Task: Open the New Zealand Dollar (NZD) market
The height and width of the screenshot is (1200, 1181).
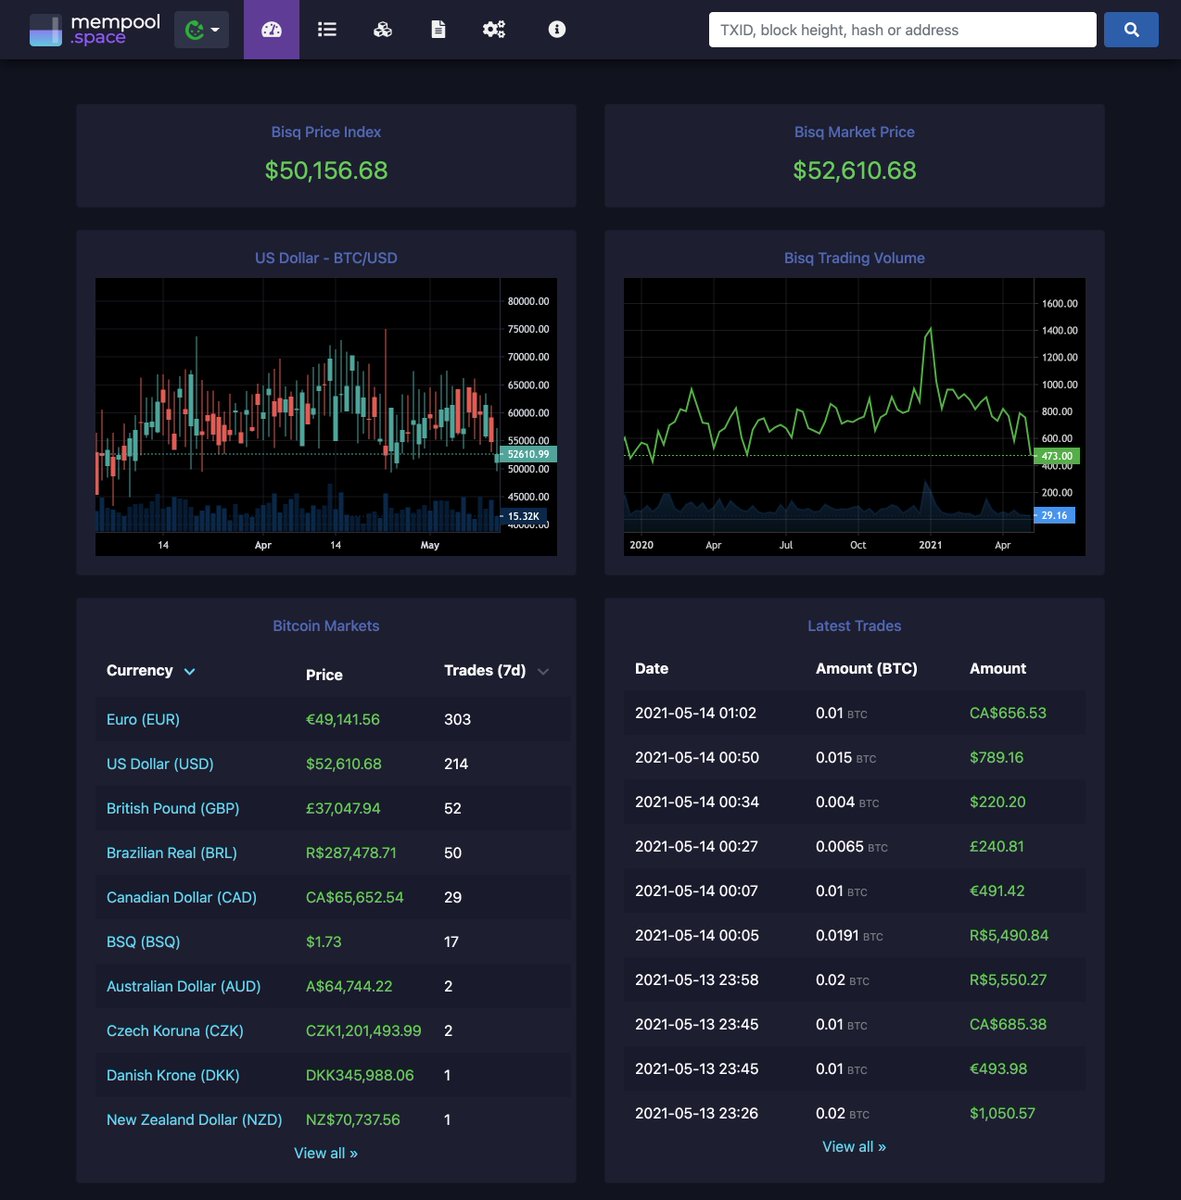Action: click(x=194, y=1119)
